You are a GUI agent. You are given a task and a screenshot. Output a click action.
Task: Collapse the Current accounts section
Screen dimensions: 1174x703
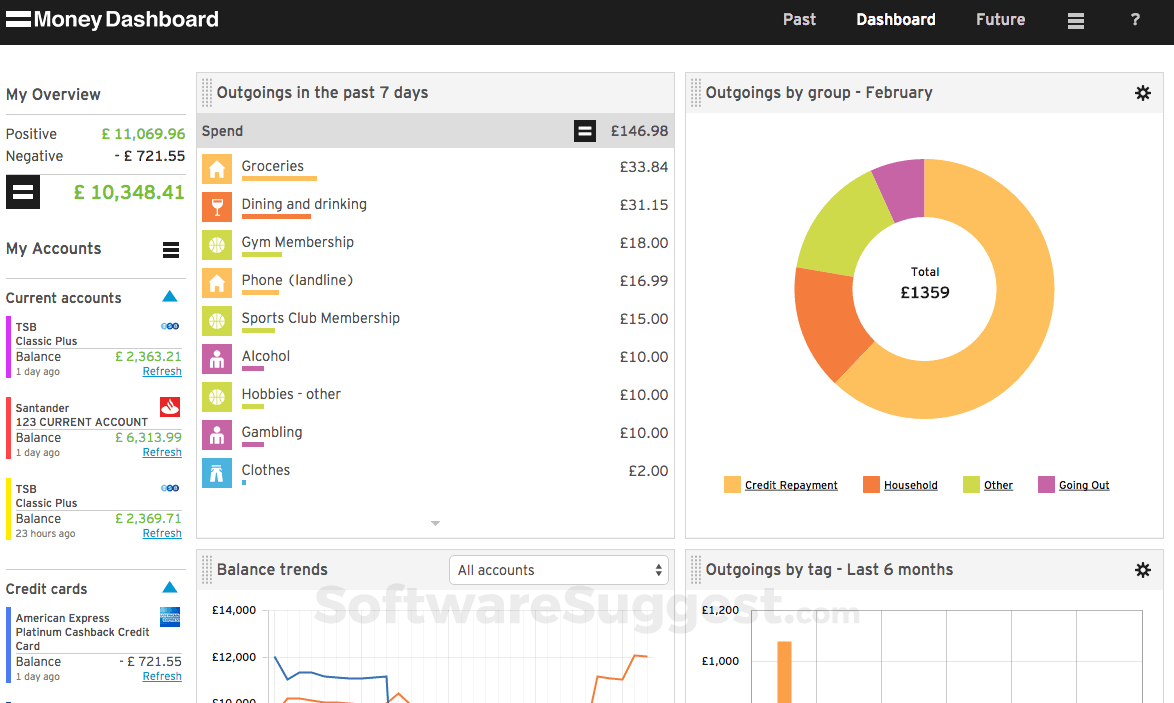click(169, 295)
